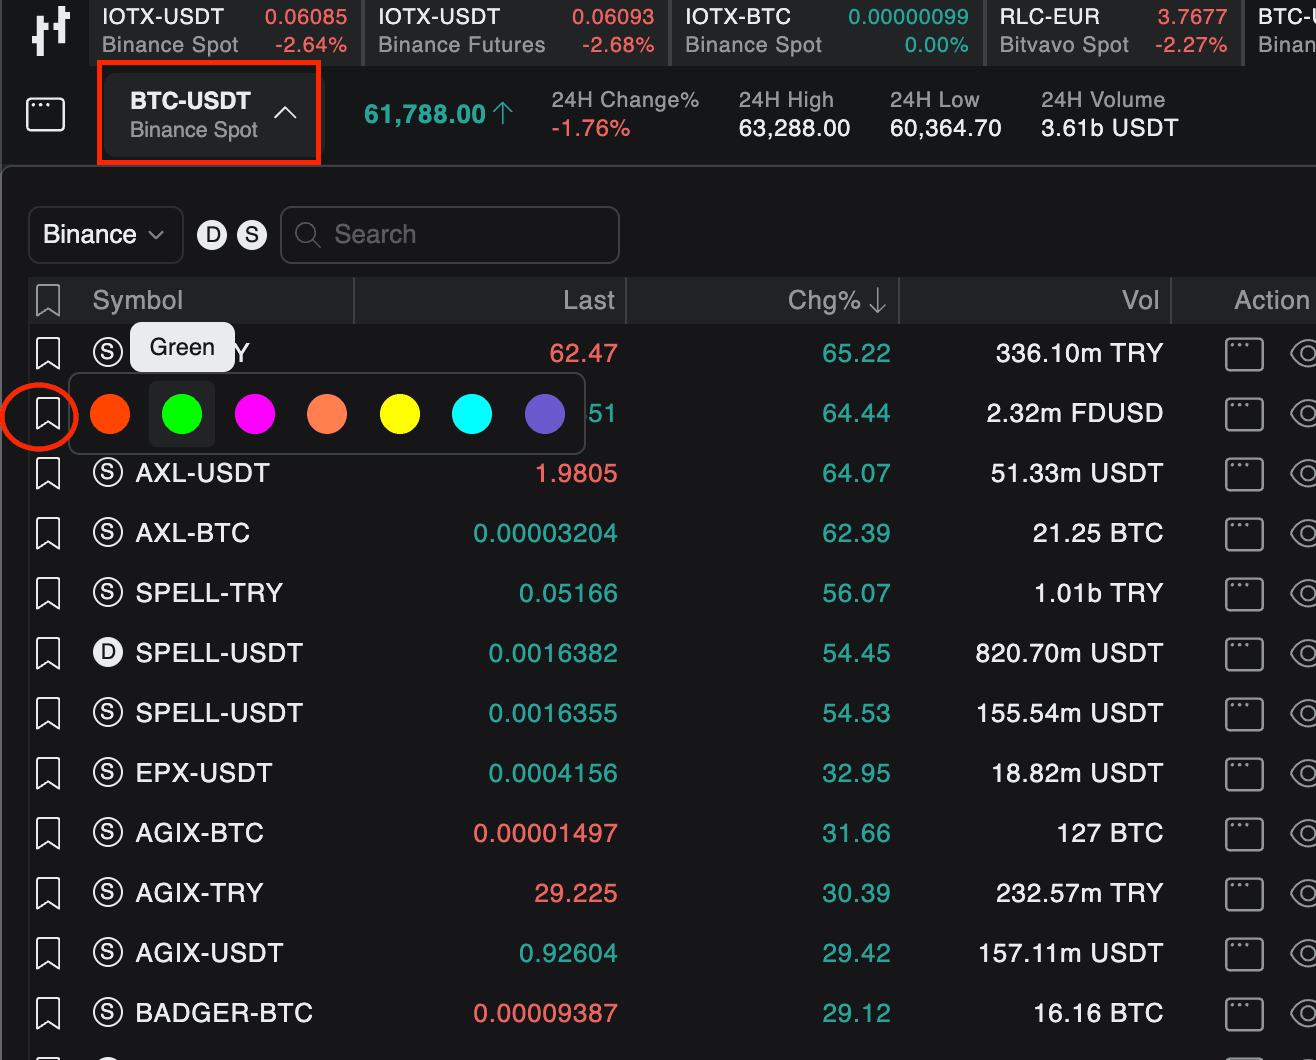Click the 61,788.00 current price
Viewport: 1316px width, 1060px height.
coord(425,114)
